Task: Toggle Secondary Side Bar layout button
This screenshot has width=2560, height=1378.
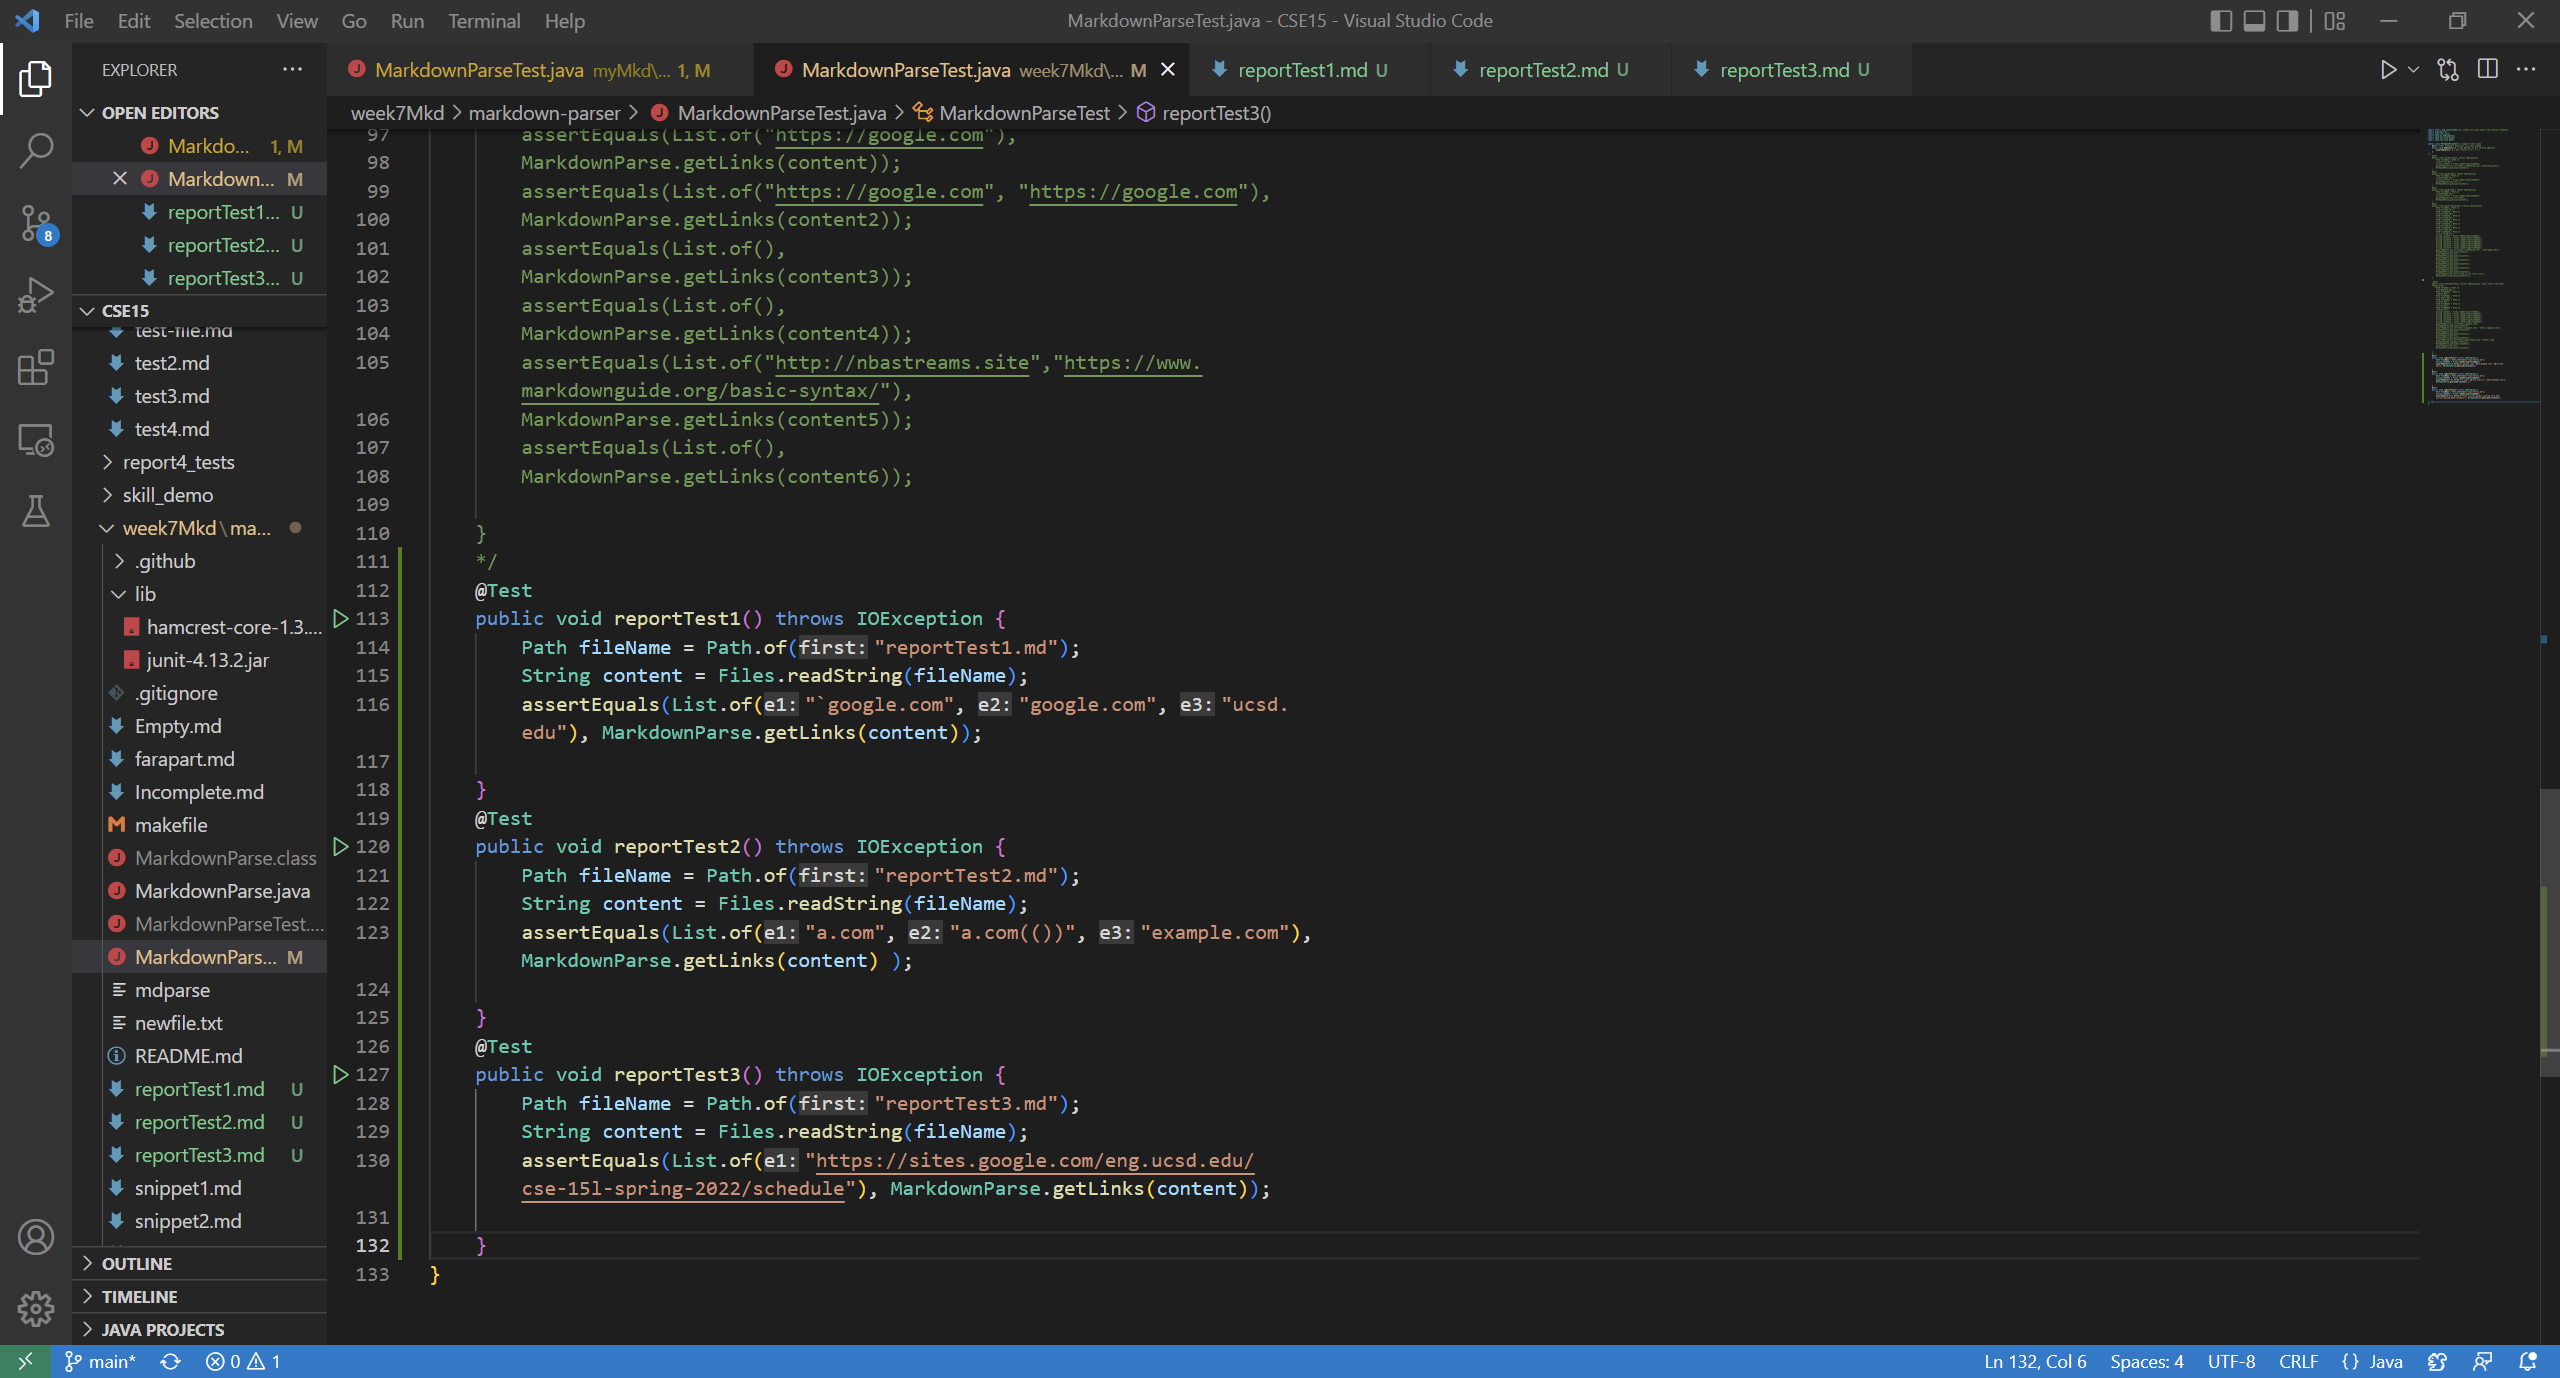Action: click(2287, 21)
